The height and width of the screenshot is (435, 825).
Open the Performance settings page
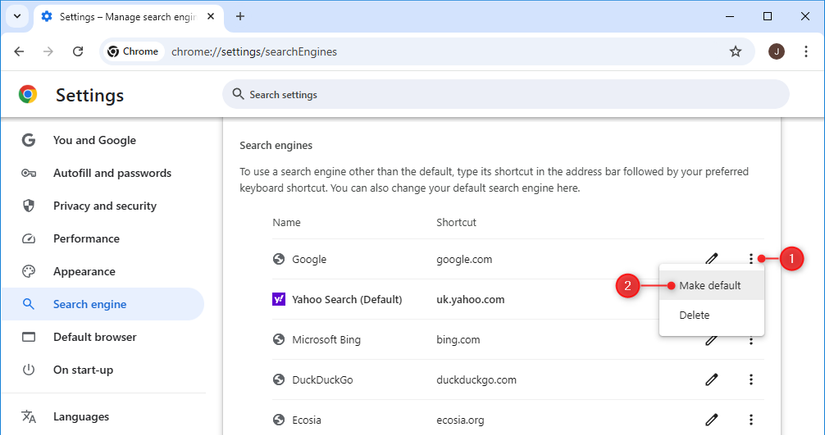[86, 239]
